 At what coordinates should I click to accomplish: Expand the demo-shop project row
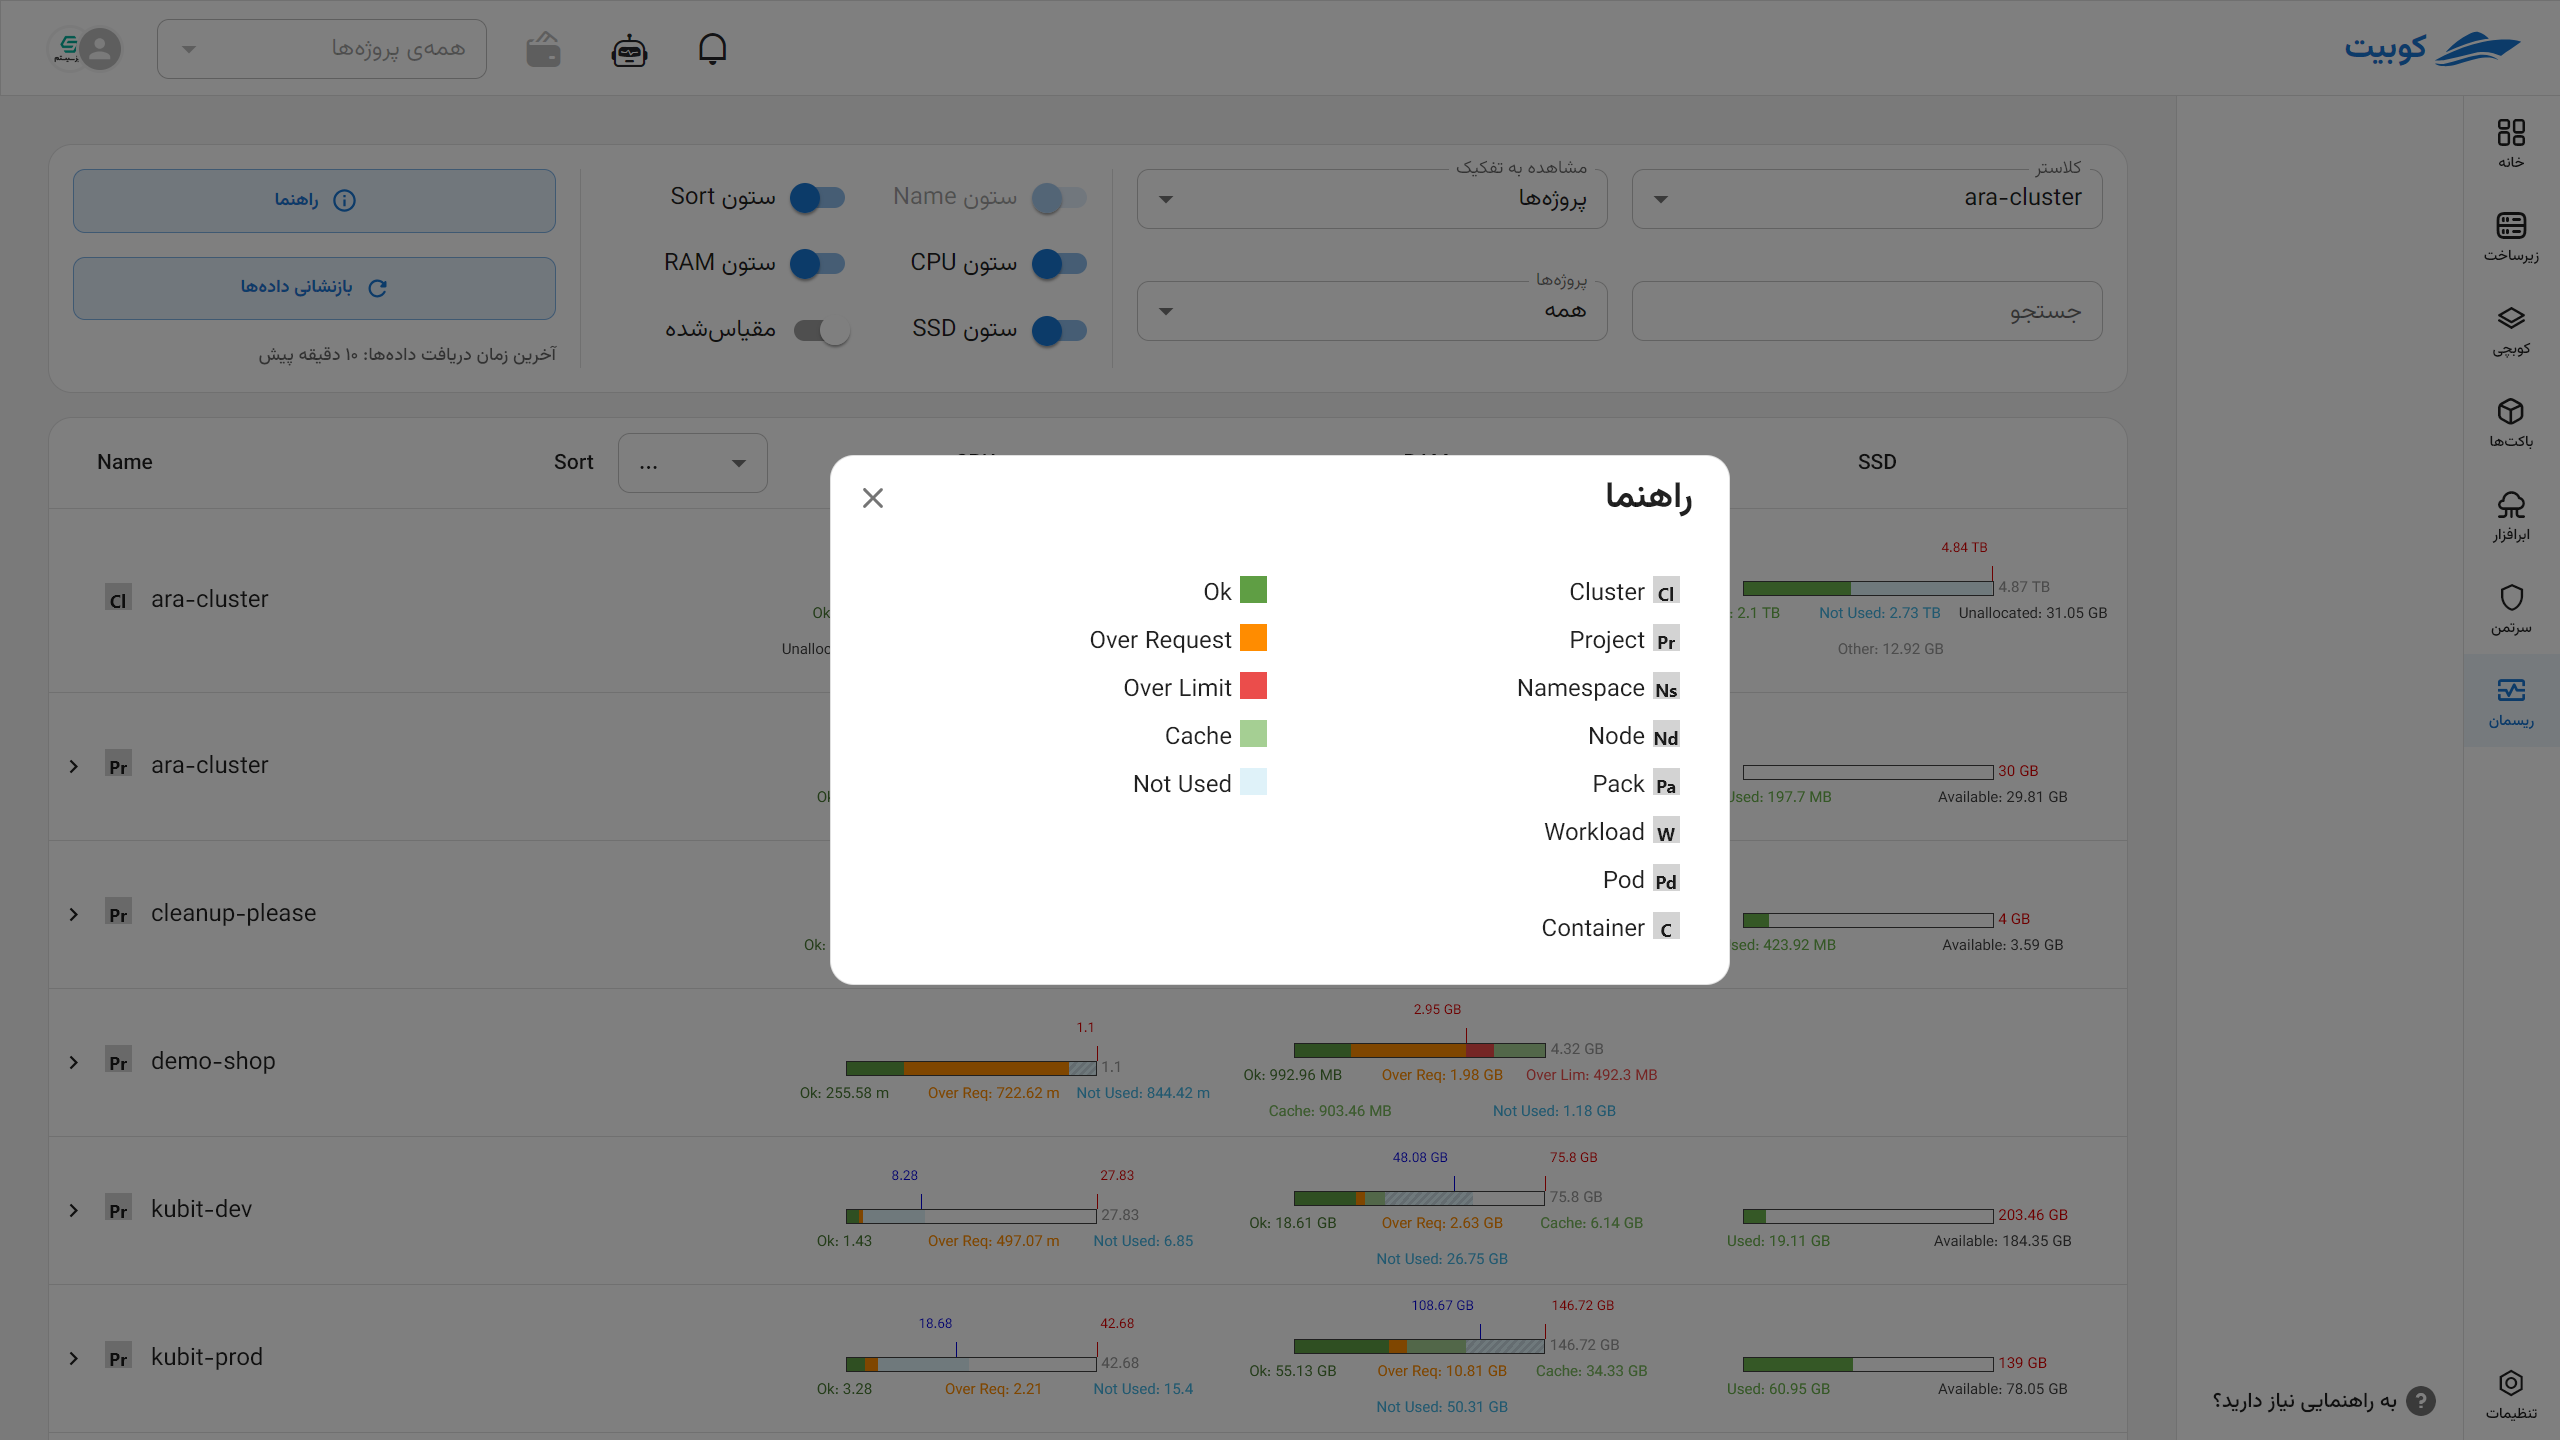tap(74, 1062)
